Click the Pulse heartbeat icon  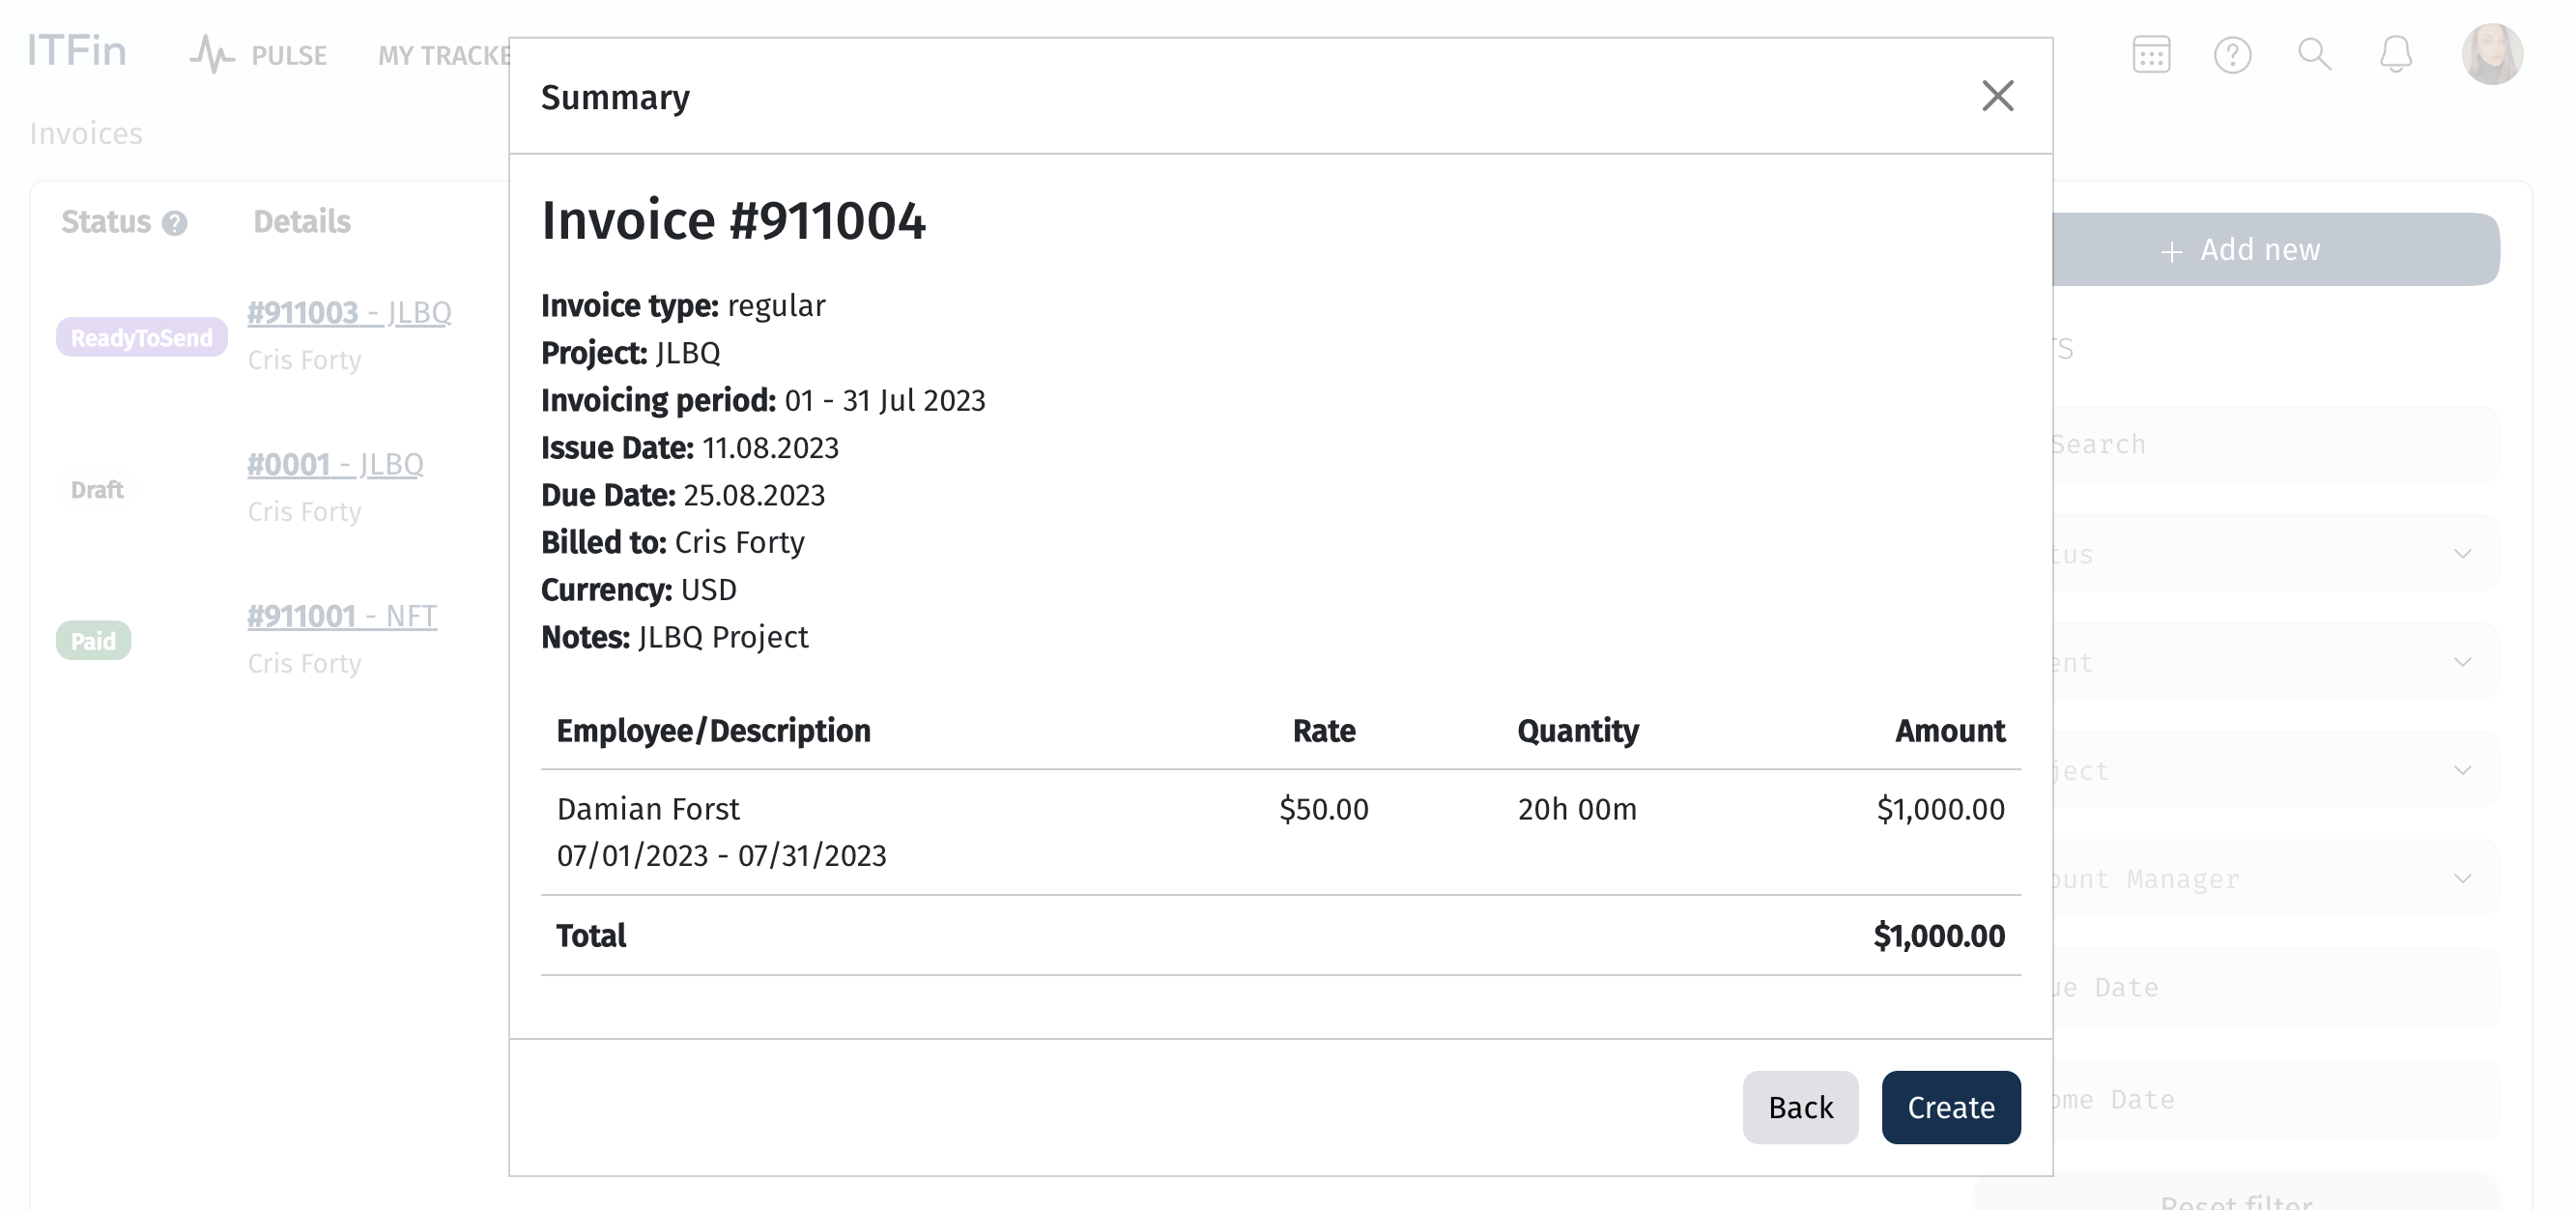tap(211, 55)
